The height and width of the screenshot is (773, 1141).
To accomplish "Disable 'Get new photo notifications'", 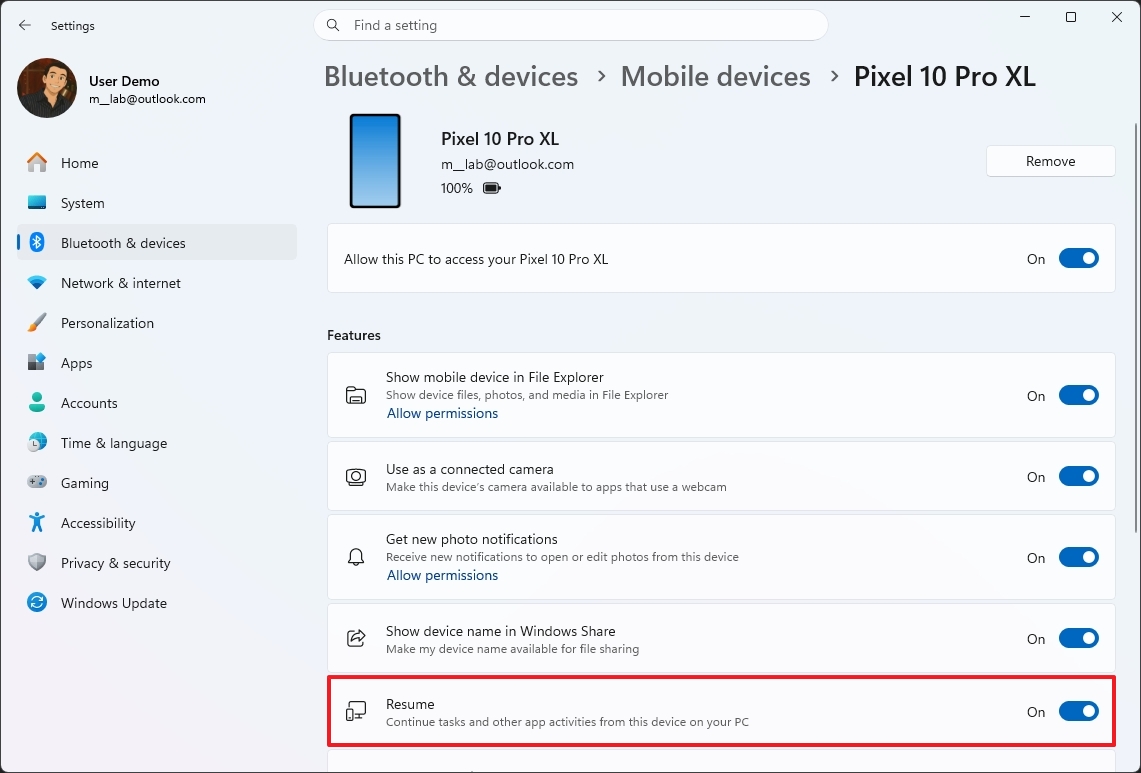I will pyautogui.click(x=1078, y=557).
